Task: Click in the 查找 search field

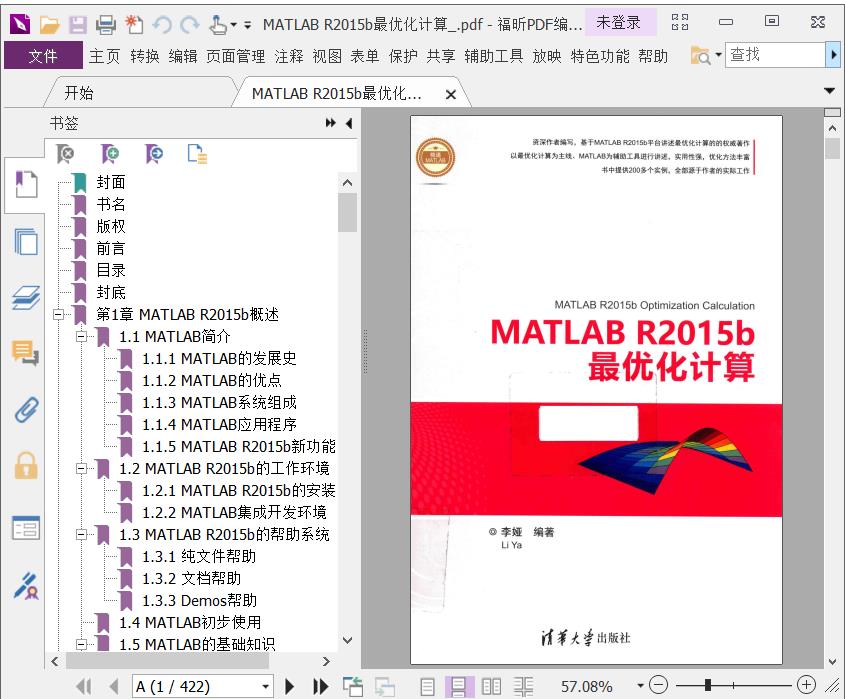Action: tap(775, 55)
